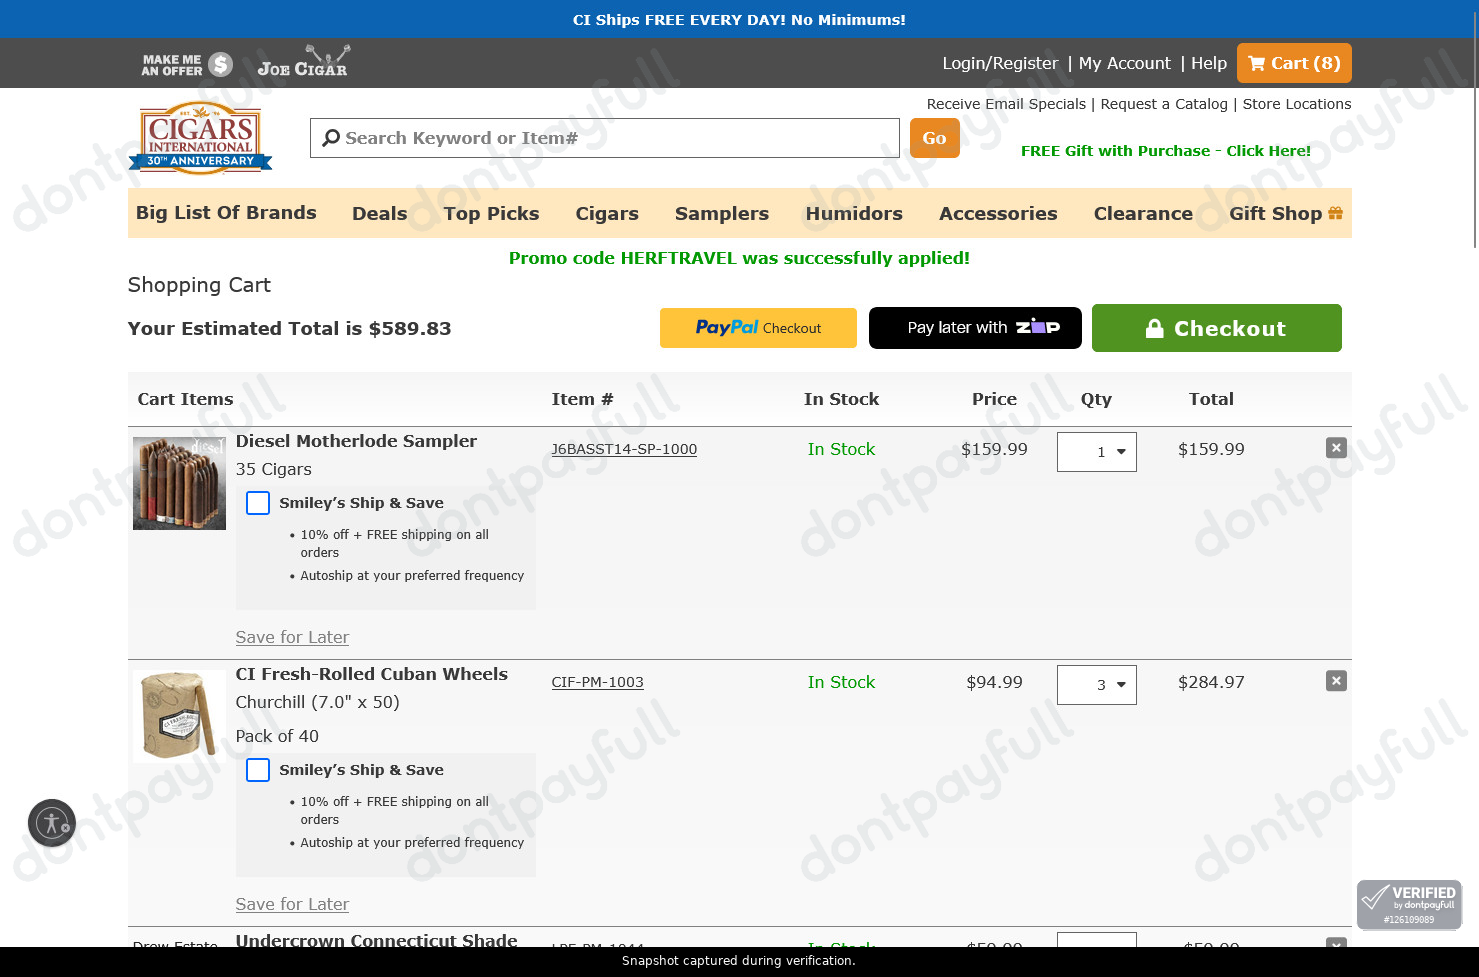Open My Account link
1479x977 pixels.
[1125, 63]
